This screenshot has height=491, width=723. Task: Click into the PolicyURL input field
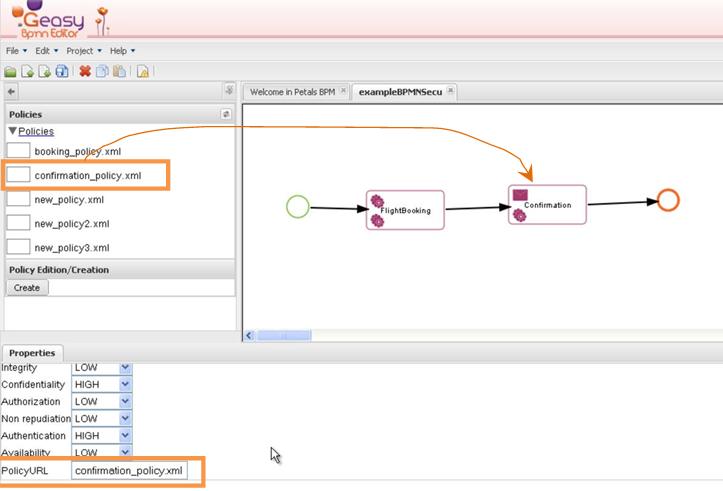coord(129,471)
